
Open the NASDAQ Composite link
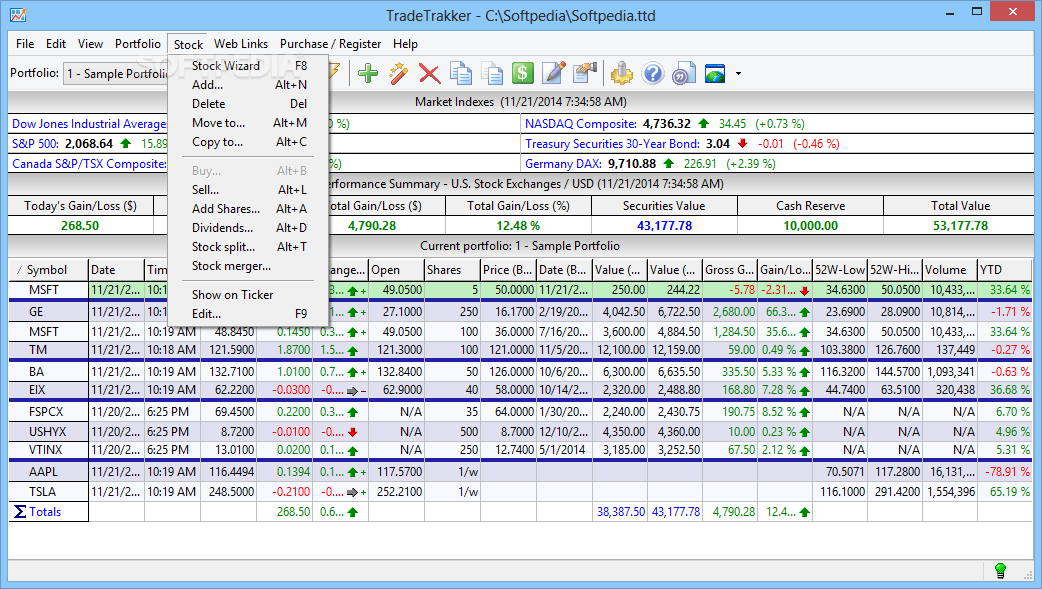pyautogui.click(x=581, y=124)
